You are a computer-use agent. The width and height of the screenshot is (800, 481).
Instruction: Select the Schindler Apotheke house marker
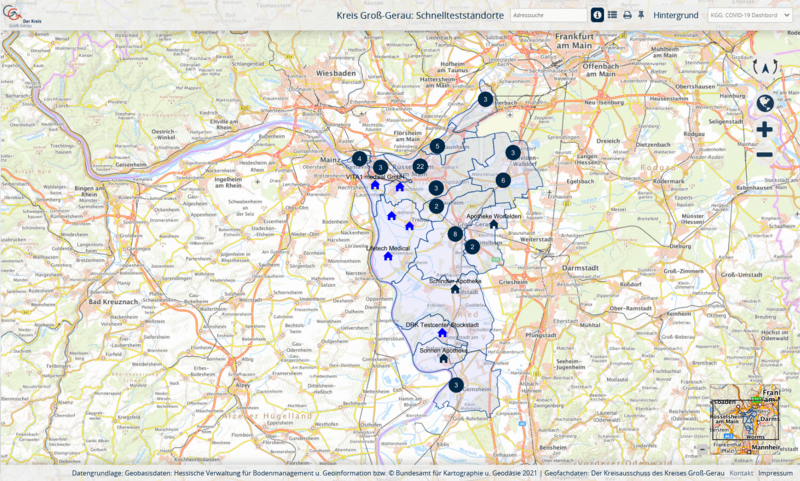pyautogui.click(x=455, y=290)
